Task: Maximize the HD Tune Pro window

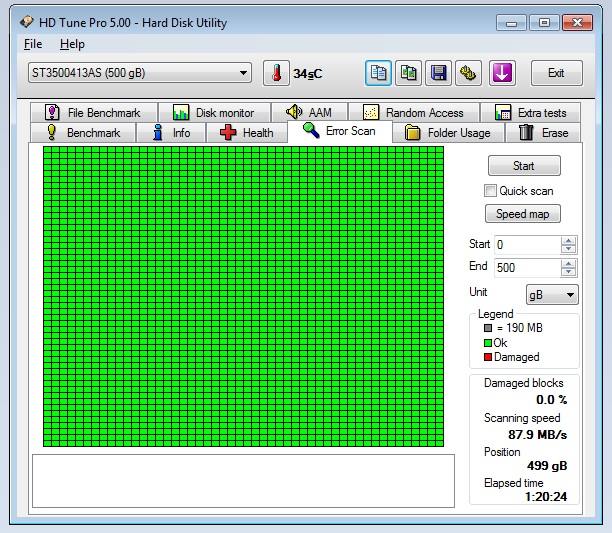Action: click(x=544, y=23)
